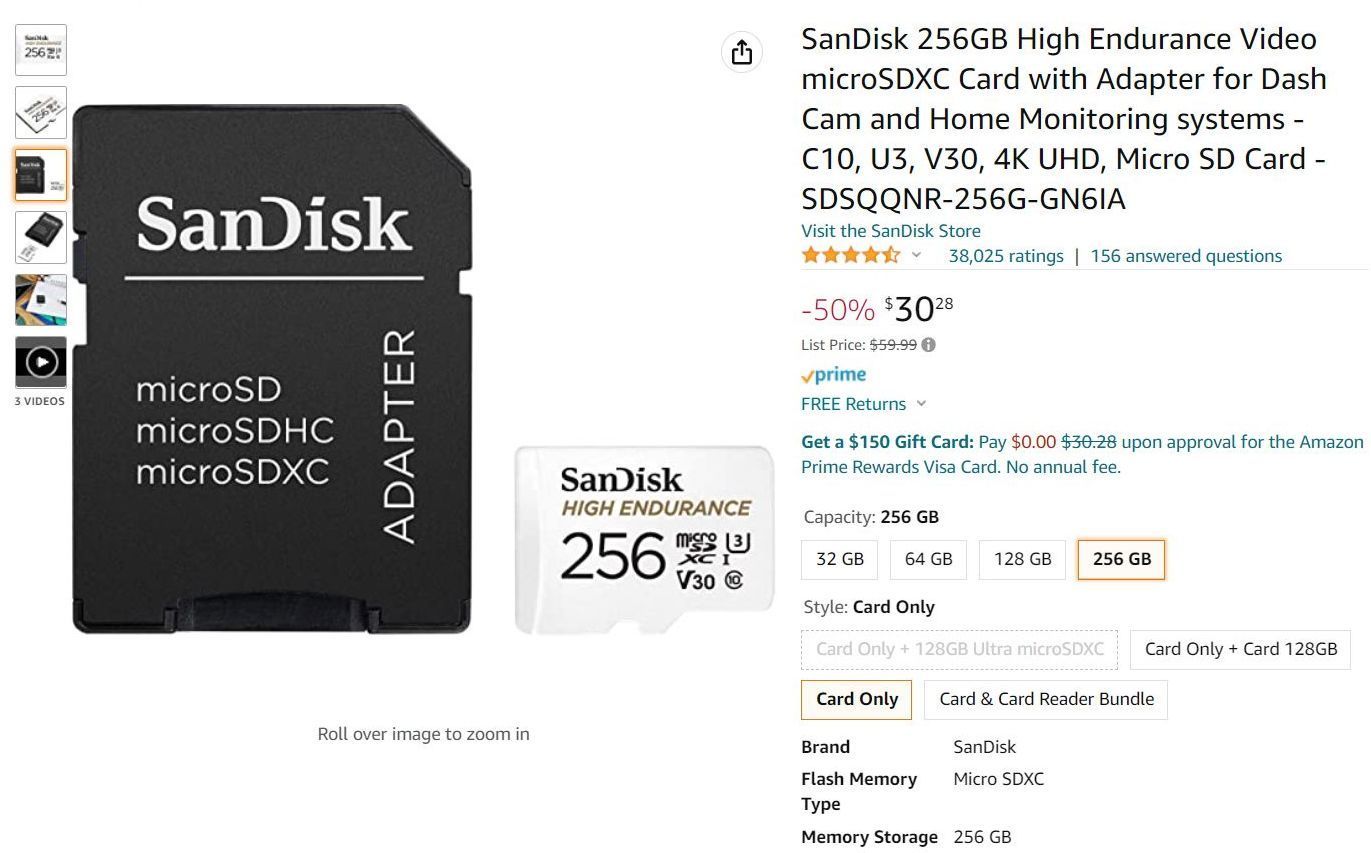Choose the 128 GB capacity
The height and width of the screenshot is (853, 1371).
1021,559
